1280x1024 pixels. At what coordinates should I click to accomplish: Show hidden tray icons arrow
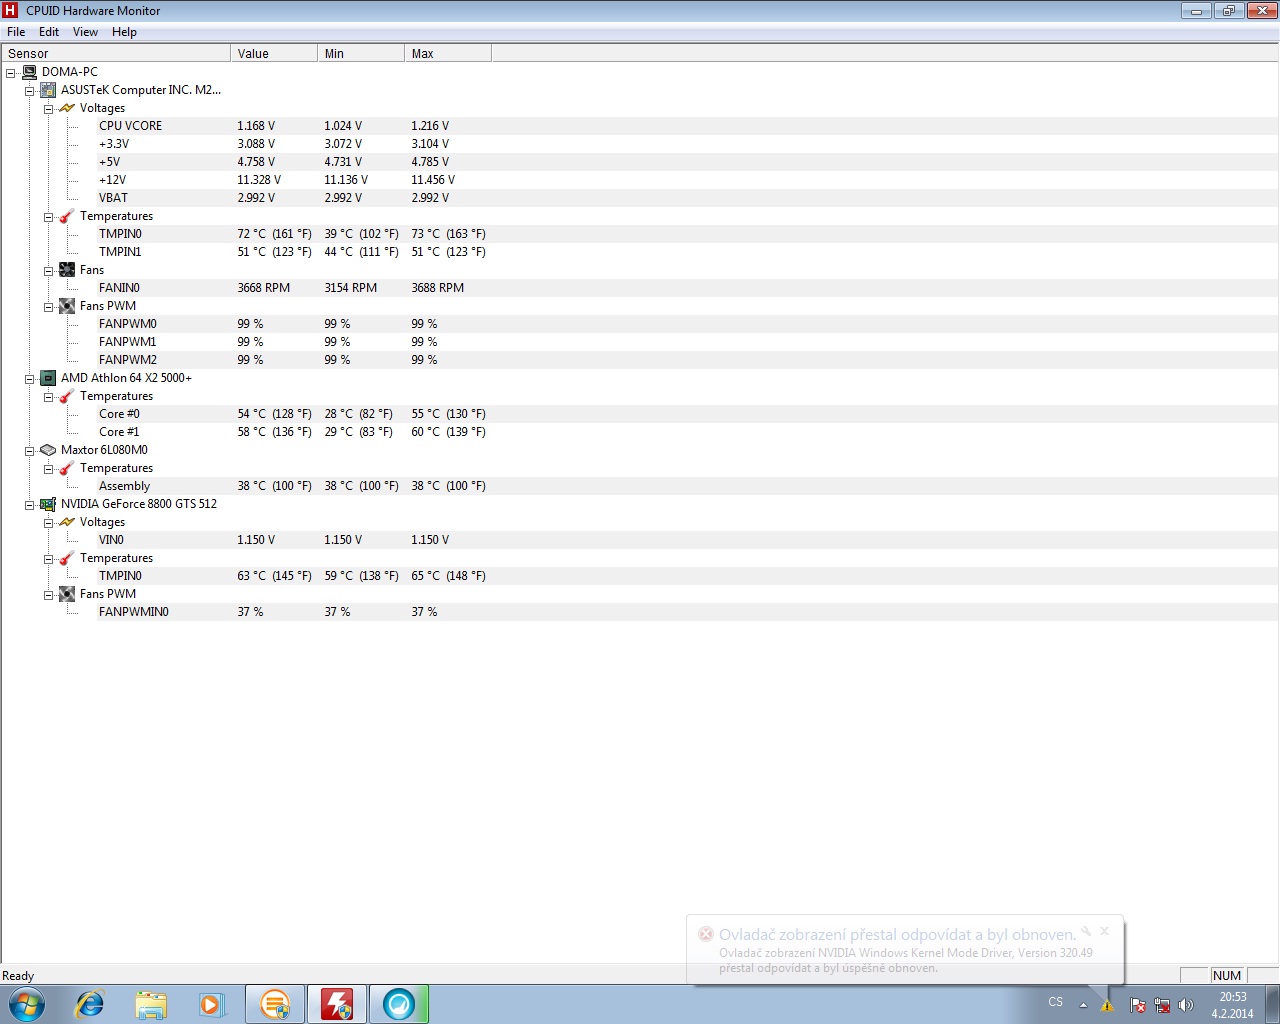pos(1083,1005)
